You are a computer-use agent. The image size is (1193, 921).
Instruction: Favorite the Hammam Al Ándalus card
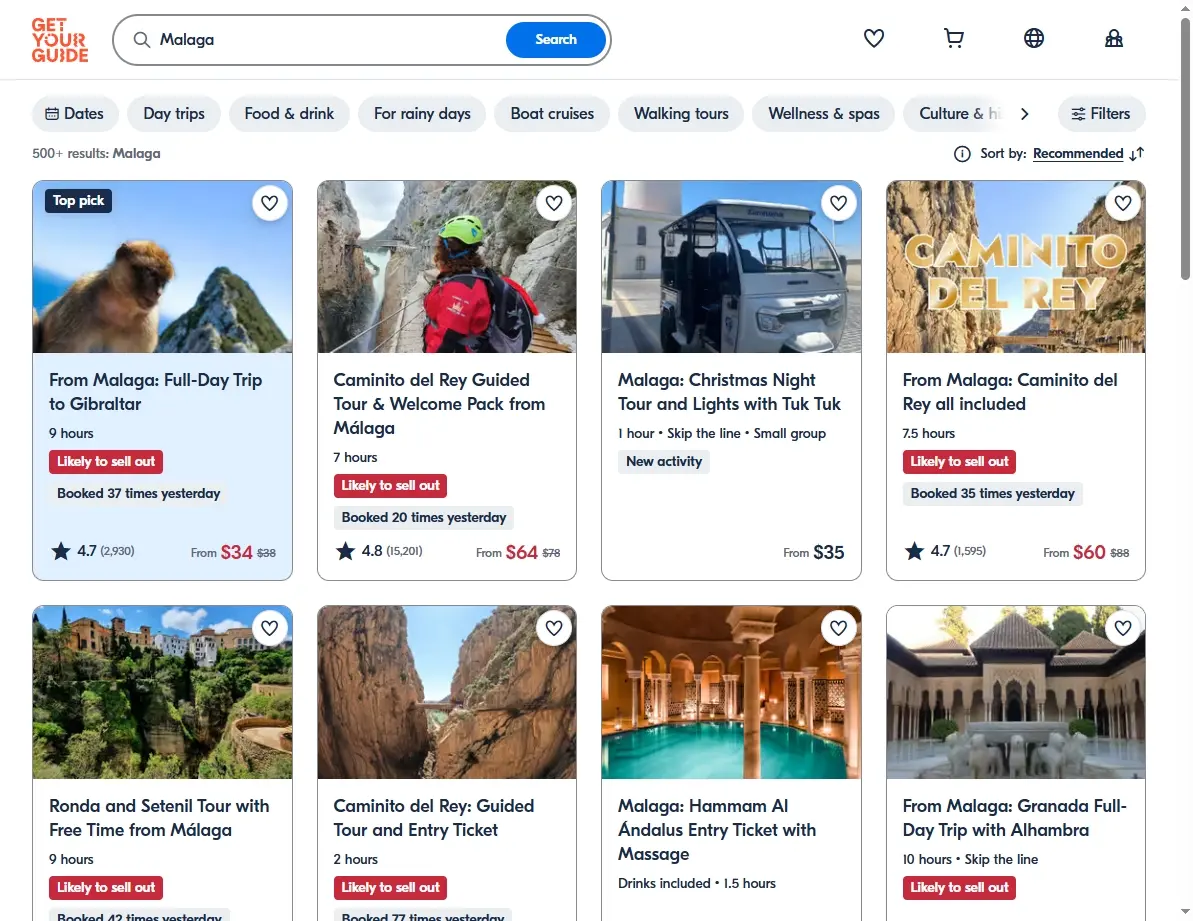click(838, 628)
